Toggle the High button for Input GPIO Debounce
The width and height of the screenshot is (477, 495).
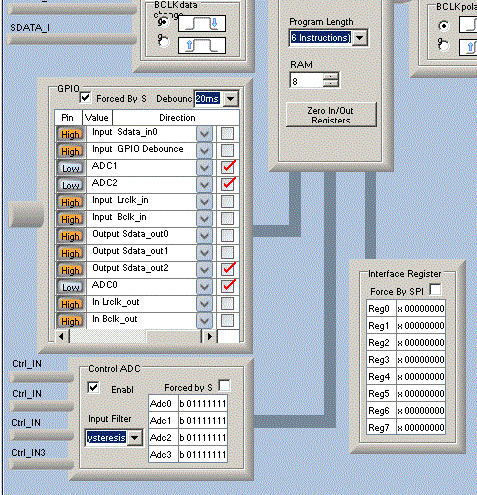tap(70, 151)
